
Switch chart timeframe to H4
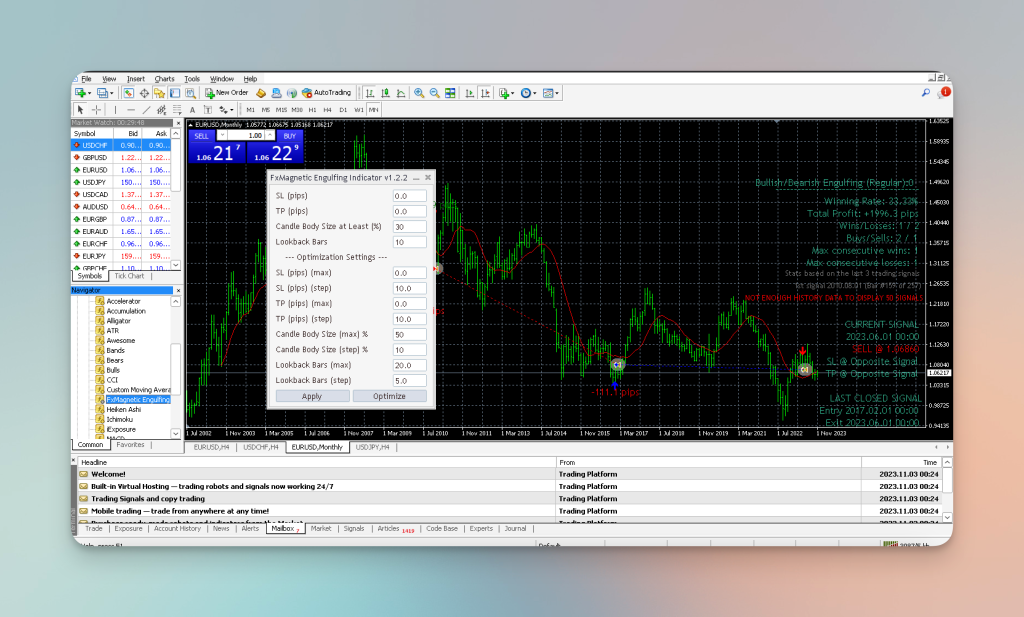pyautogui.click(x=329, y=107)
